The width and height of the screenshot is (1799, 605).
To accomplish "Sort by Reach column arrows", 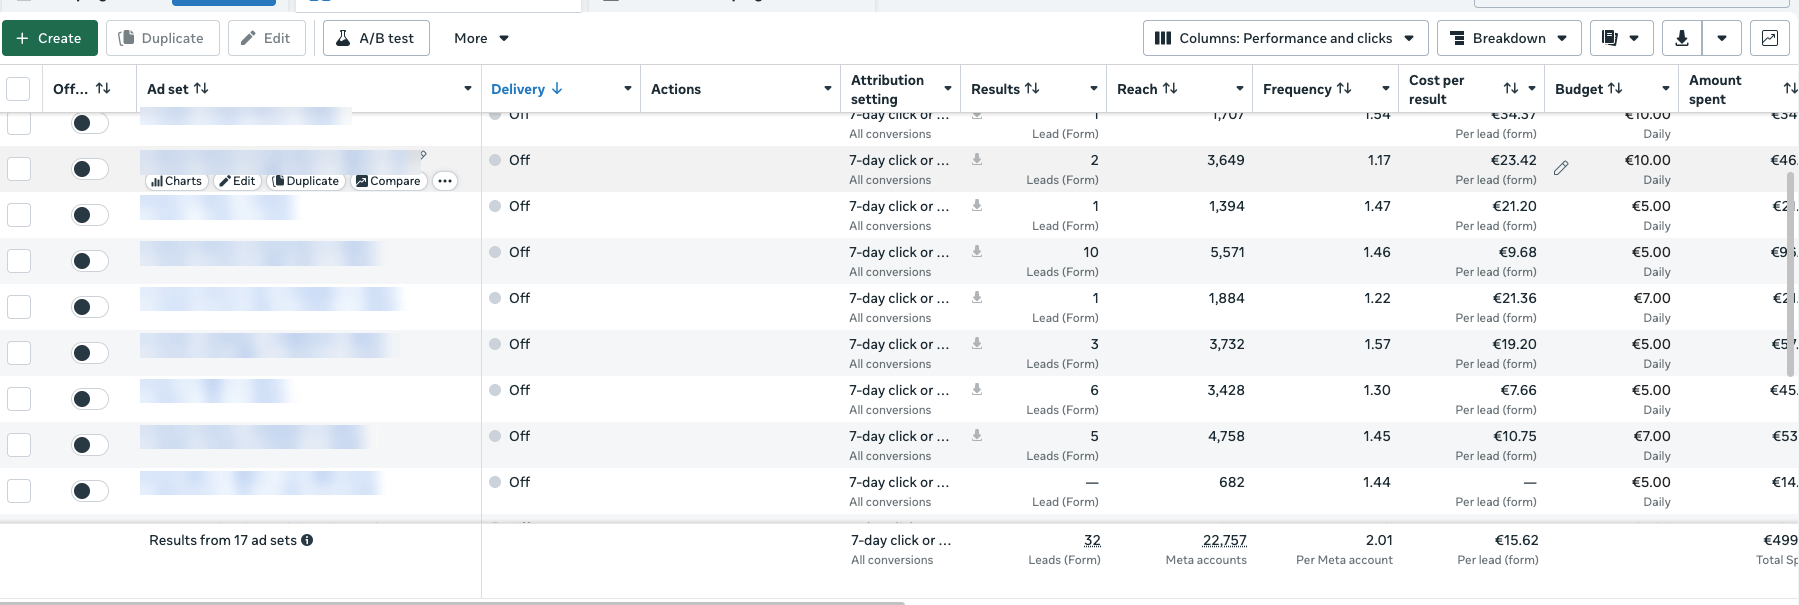I will pos(1170,88).
